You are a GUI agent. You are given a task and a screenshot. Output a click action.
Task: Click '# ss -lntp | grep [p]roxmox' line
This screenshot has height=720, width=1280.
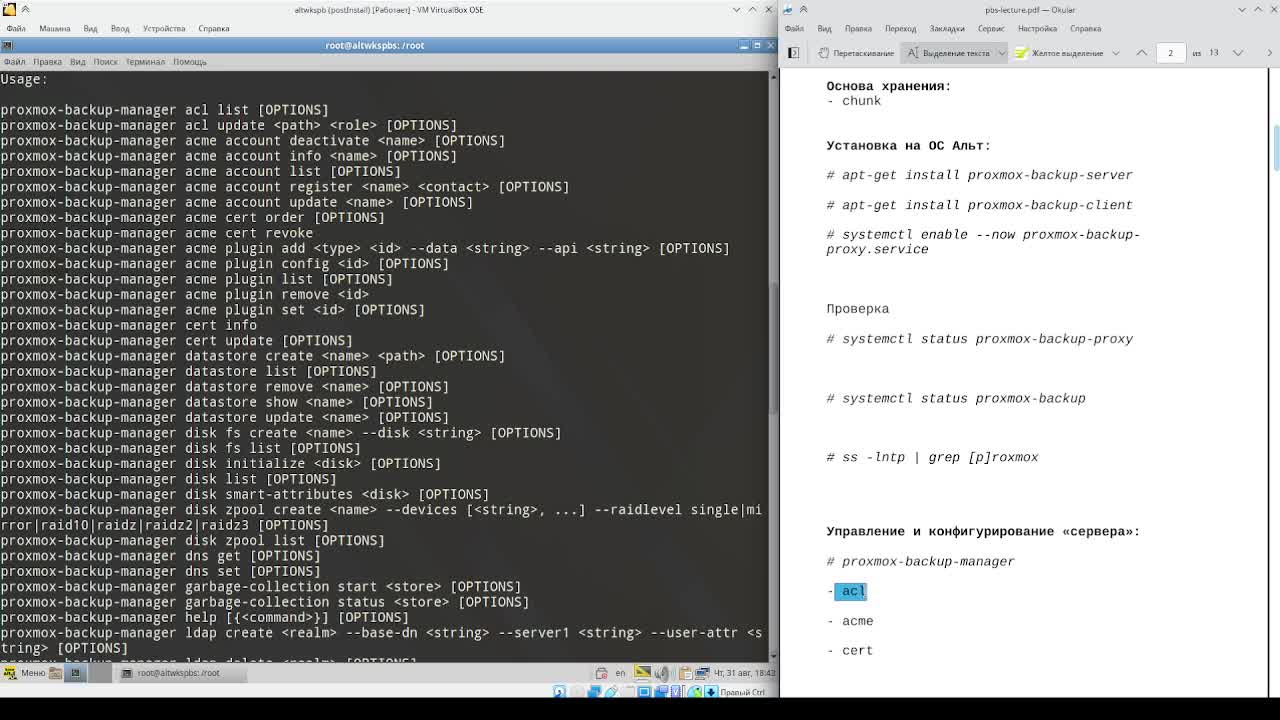pos(933,458)
